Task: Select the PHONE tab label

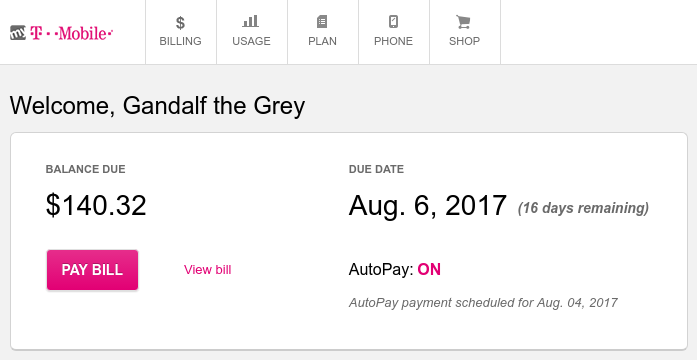Action: tap(393, 41)
